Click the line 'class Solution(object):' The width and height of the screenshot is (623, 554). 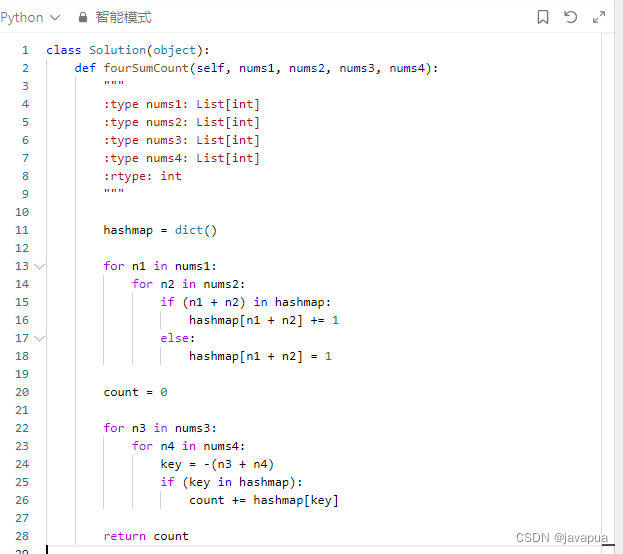pyautogui.click(x=128, y=50)
